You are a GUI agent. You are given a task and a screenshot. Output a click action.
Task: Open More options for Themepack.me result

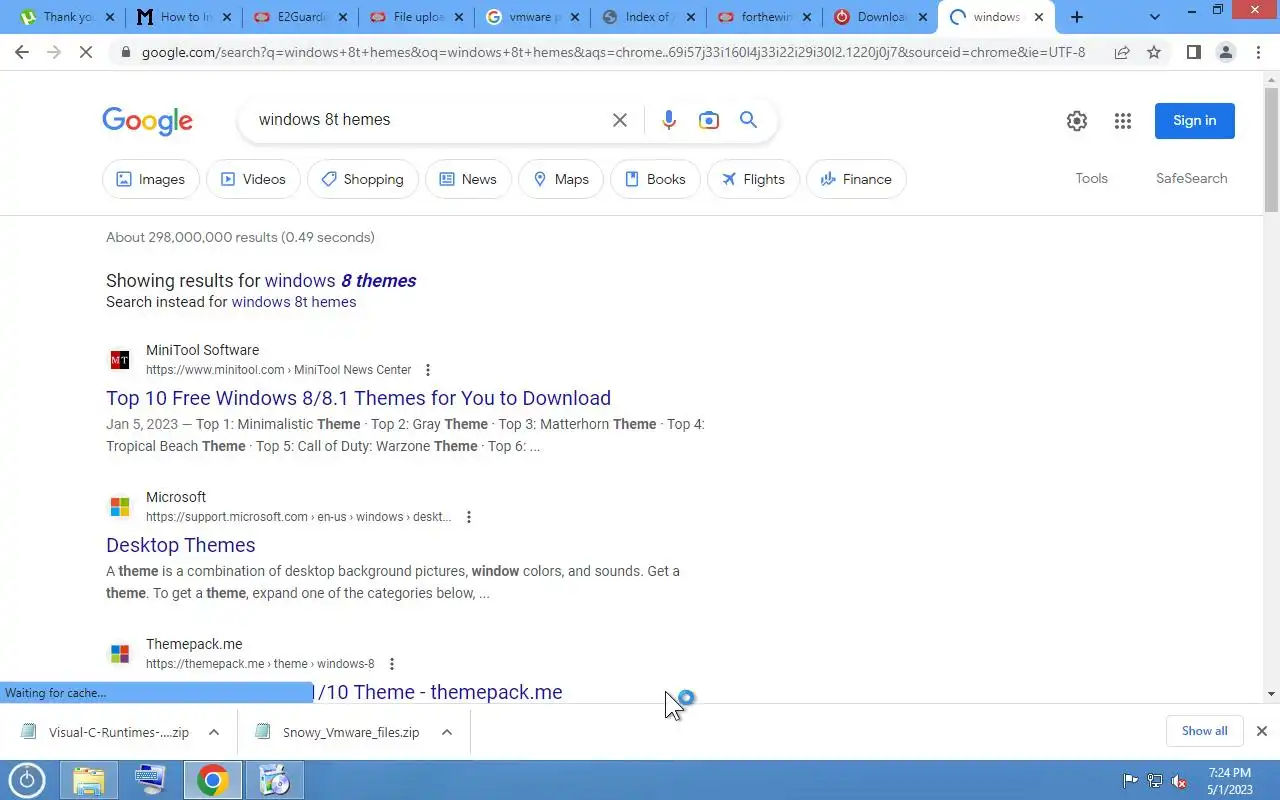pos(391,664)
